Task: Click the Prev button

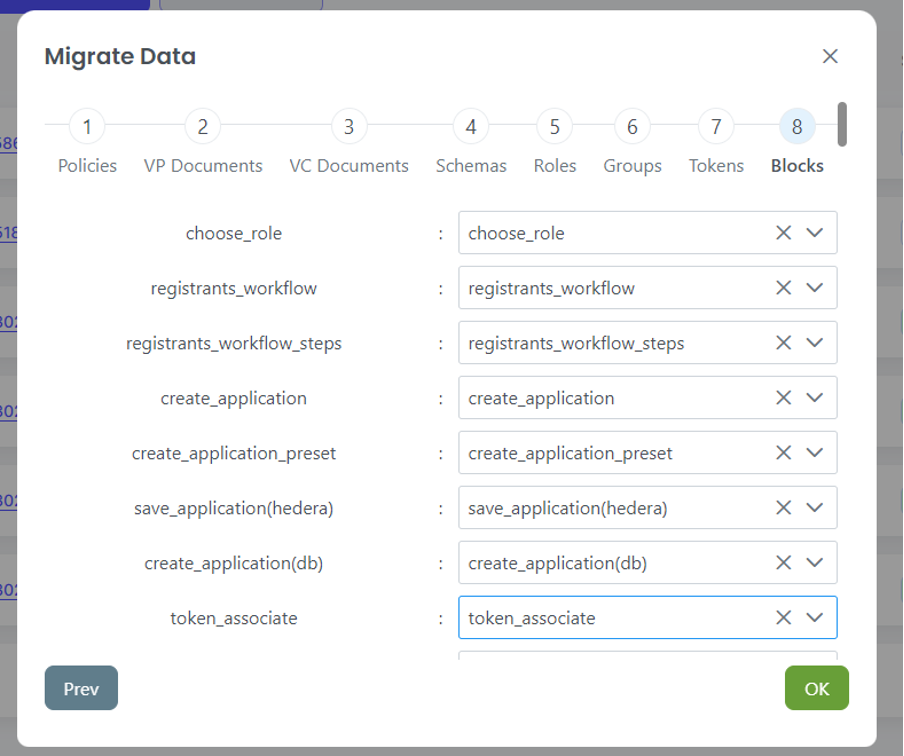Action: [x=81, y=688]
